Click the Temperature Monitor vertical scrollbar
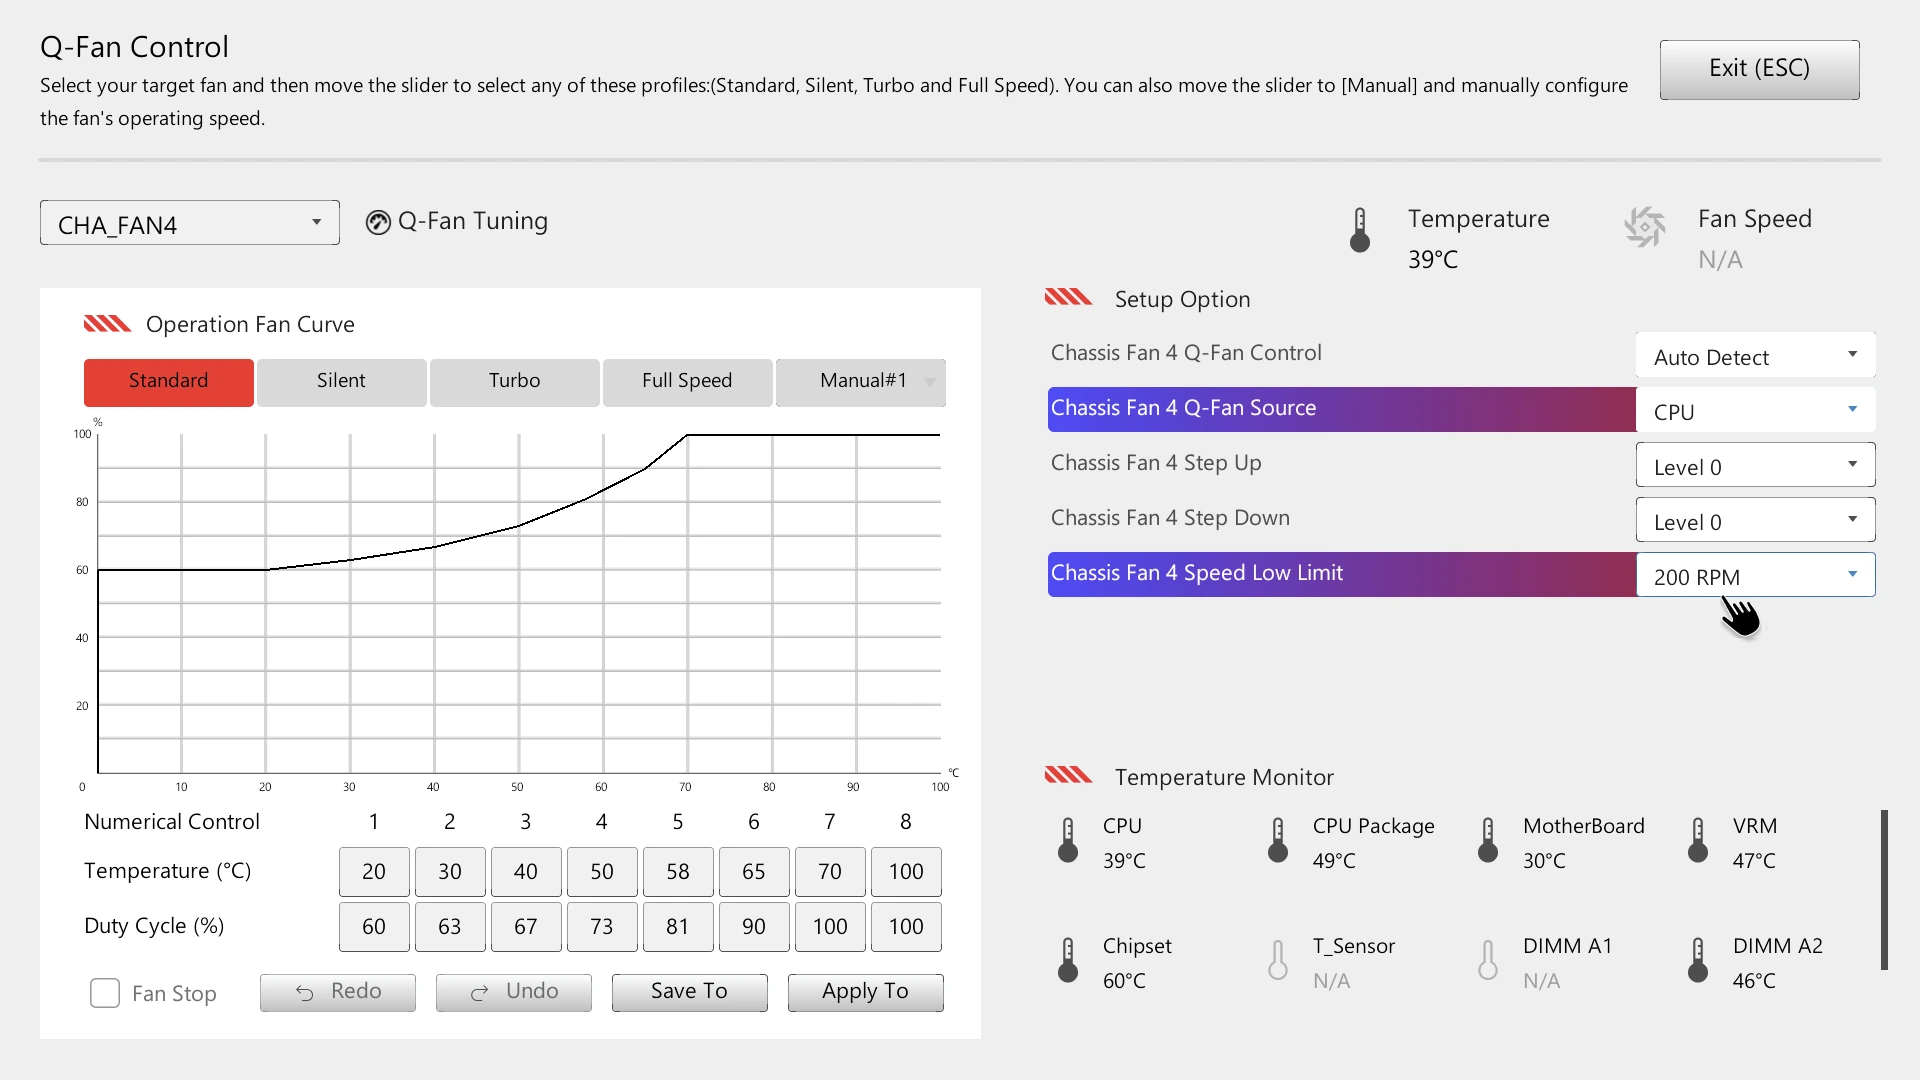 [1884, 890]
